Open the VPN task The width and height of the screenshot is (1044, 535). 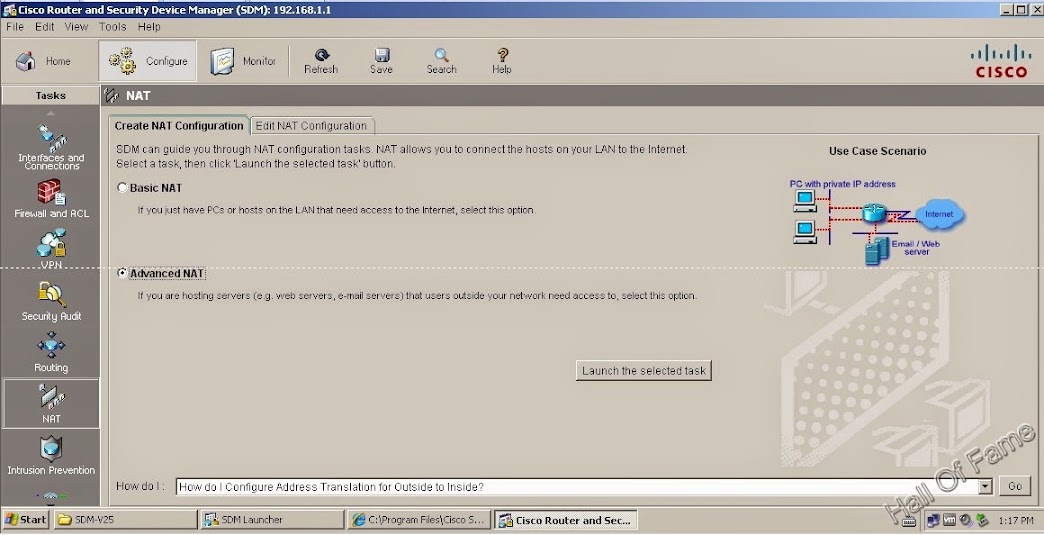pos(51,249)
